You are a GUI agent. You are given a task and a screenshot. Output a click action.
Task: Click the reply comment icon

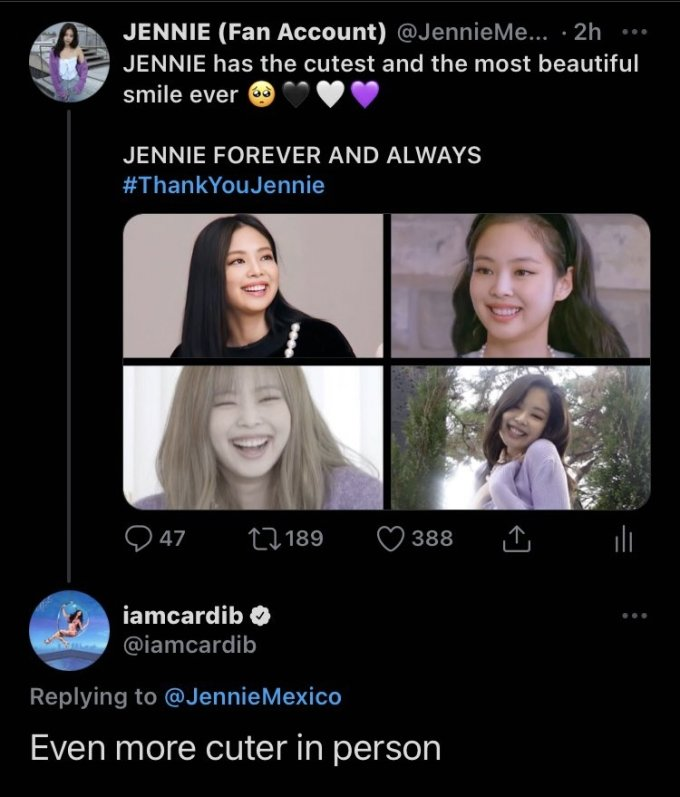coord(138,538)
